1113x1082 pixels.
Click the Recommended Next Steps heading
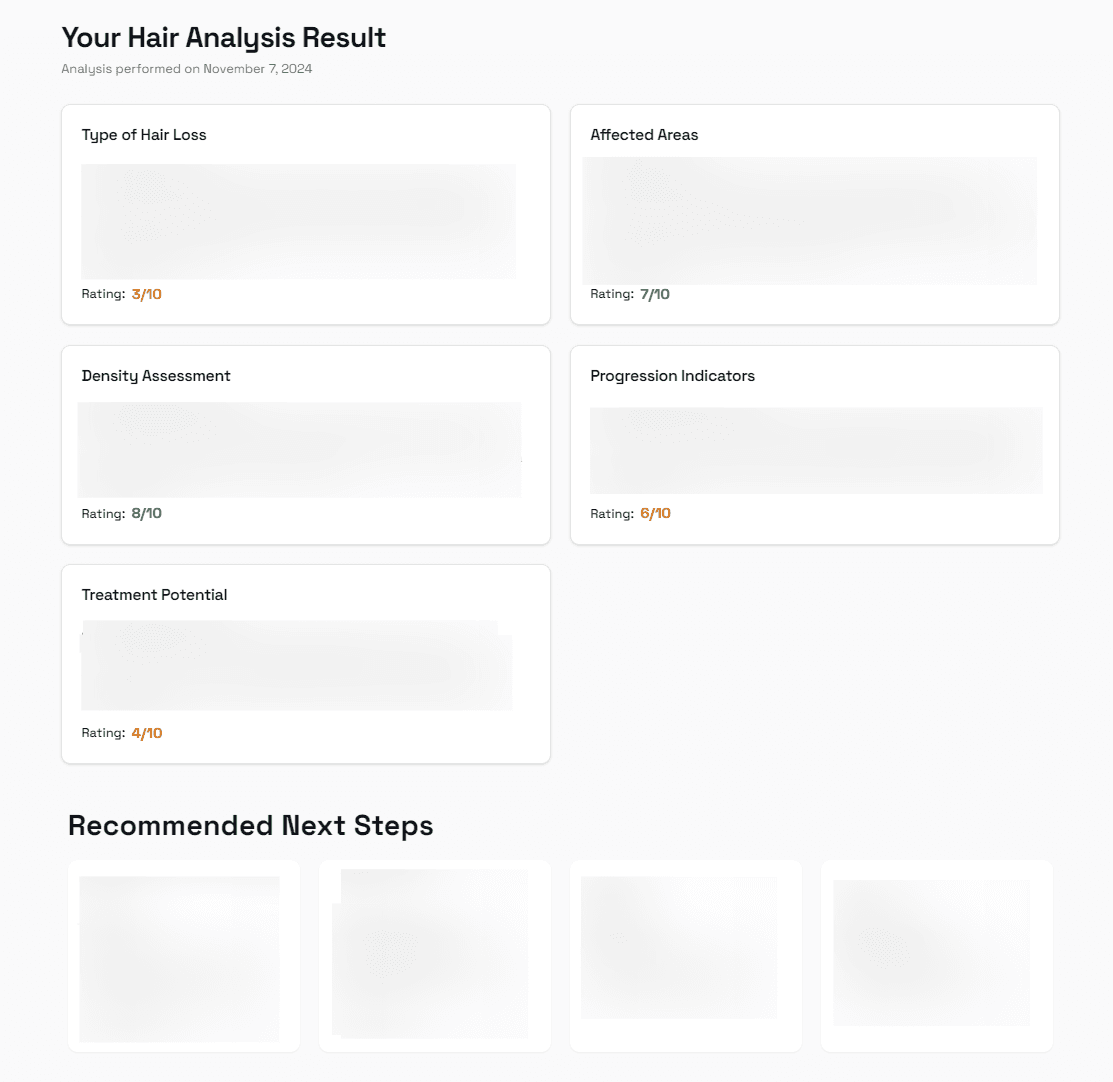pyautogui.click(x=251, y=826)
